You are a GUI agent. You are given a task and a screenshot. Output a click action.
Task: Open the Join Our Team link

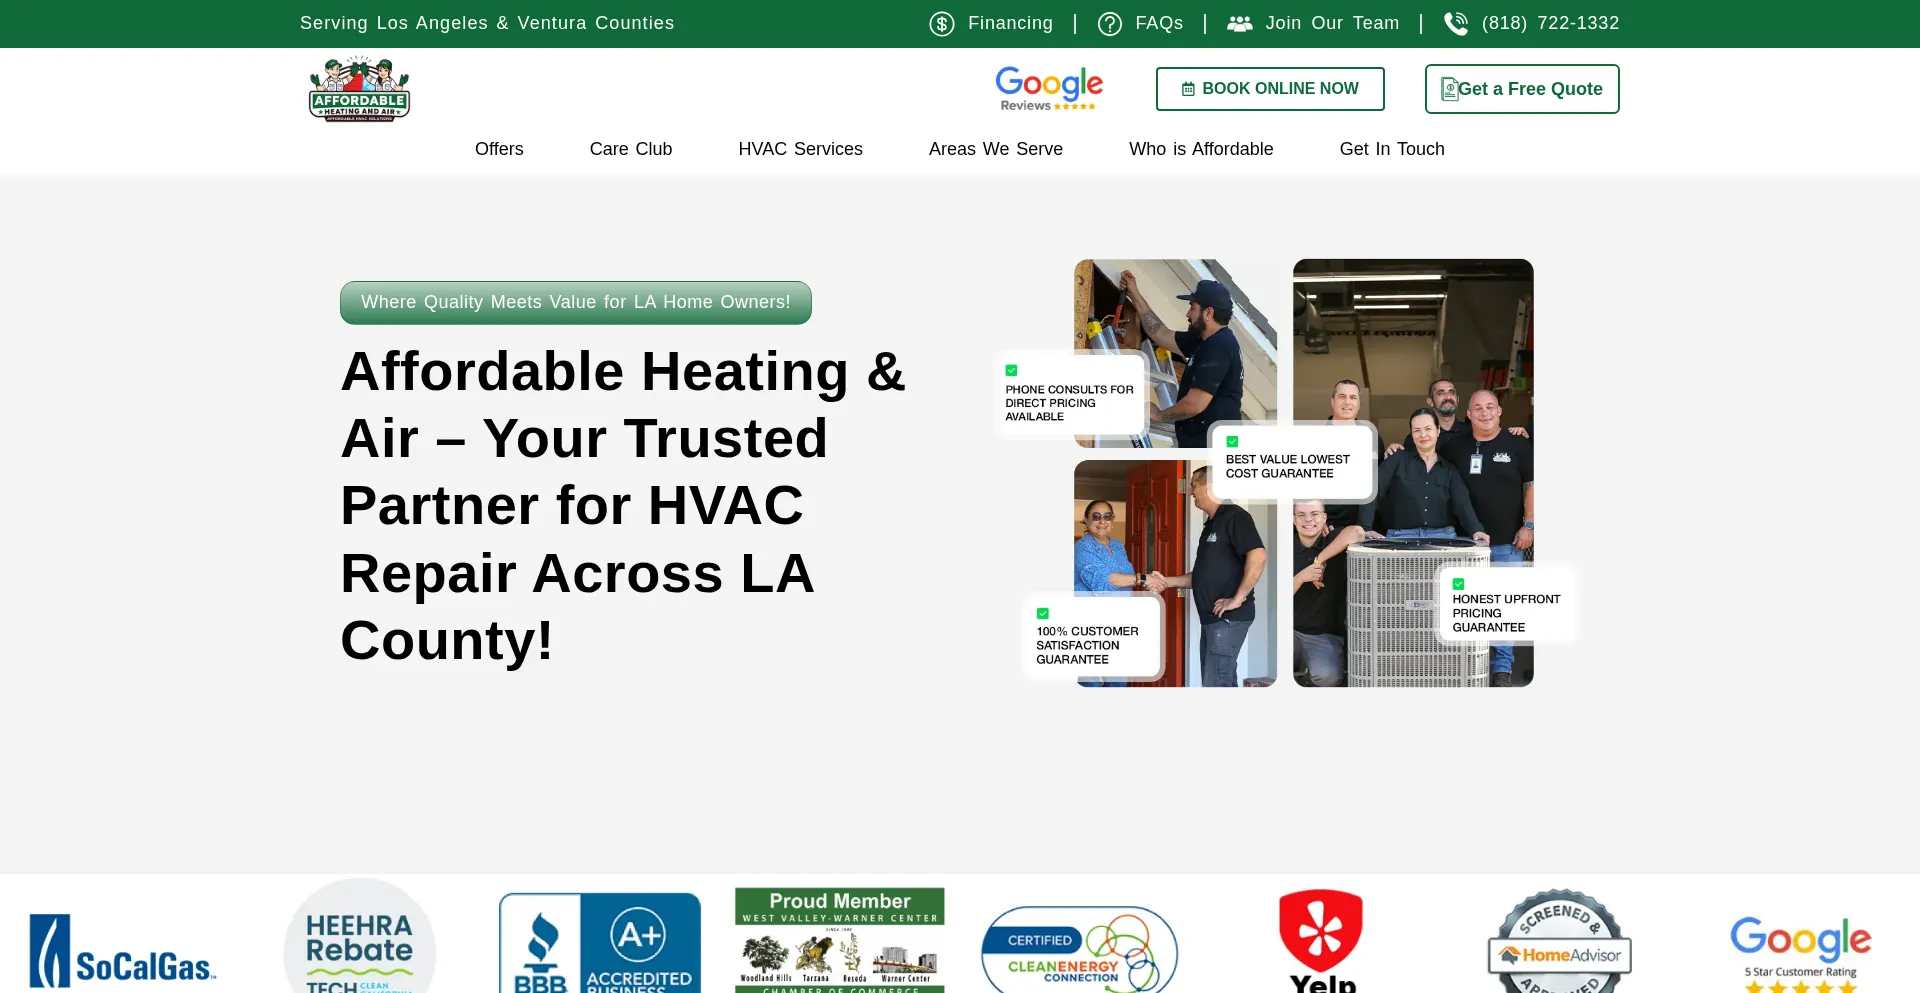pos(1332,23)
